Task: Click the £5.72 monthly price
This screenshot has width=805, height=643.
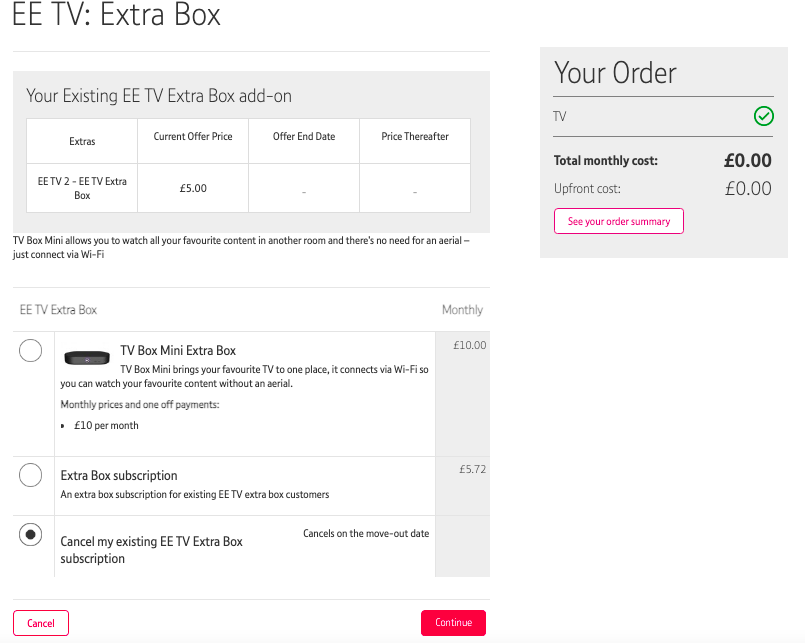Action: [x=472, y=469]
